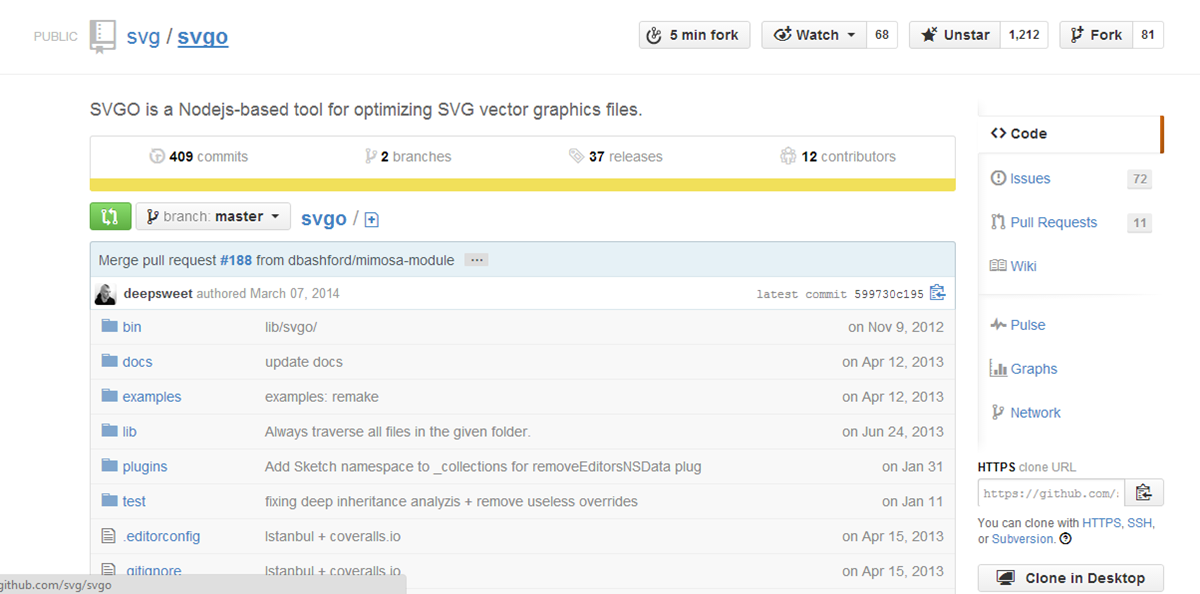Click the 72 issues counter badge
The height and width of the screenshot is (594, 1200).
click(x=1139, y=179)
